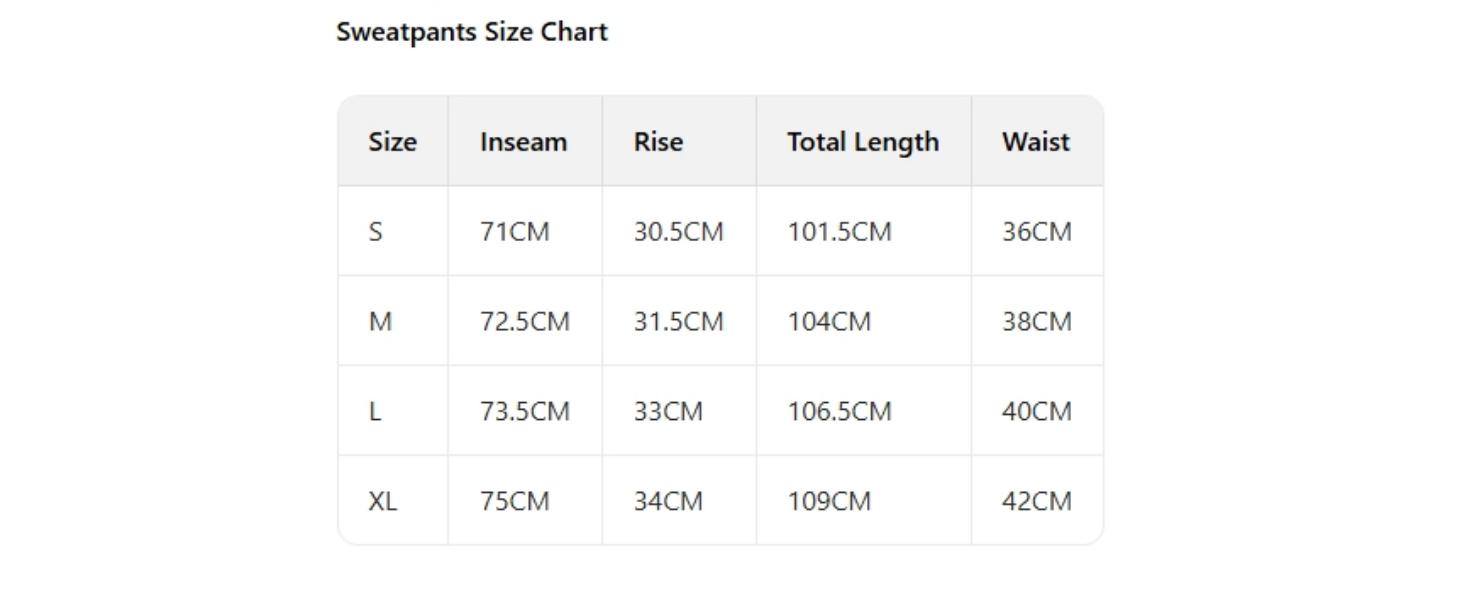This screenshot has width=1462, height=600.
Task: Click the 40CM waist cell
Action: (1036, 412)
